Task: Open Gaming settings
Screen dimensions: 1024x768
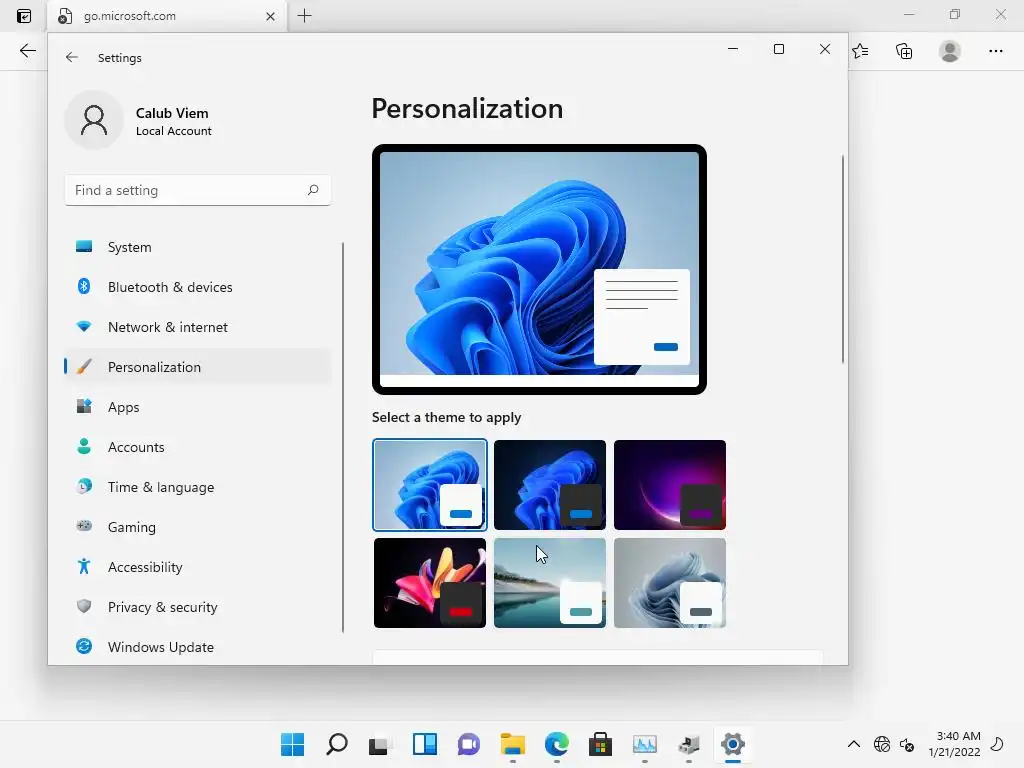Action: [x=197, y=526]
